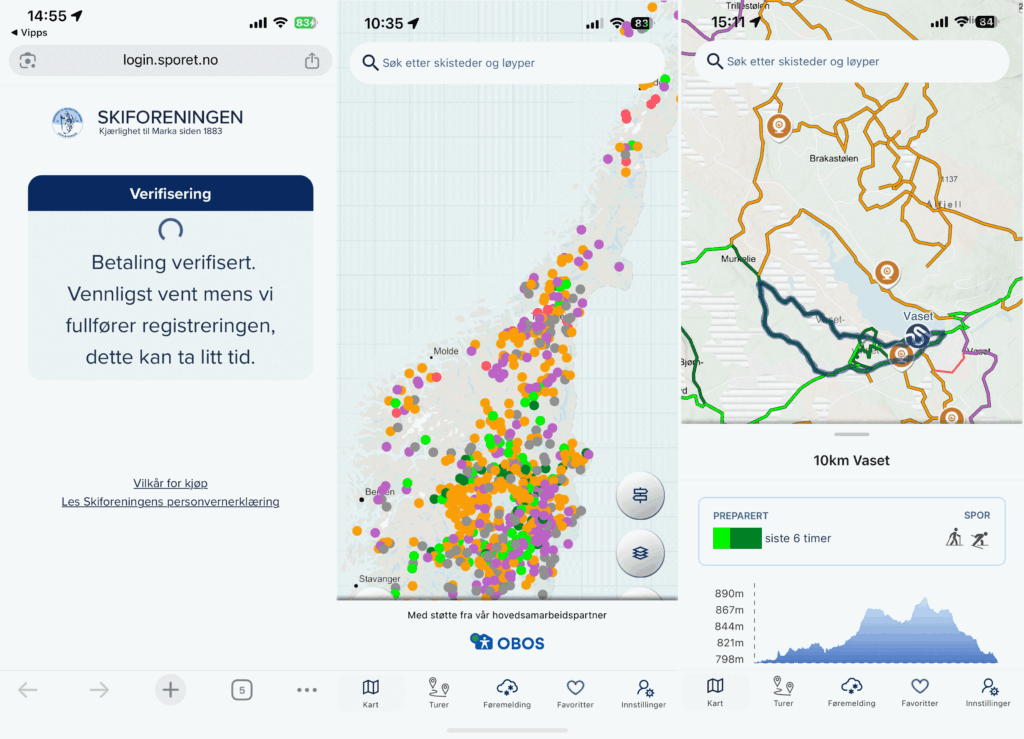Viewport: 1024px width, 739px height.
Task: Tap the drag handle above 10km Vaset
Action: click(x=851, y=434)
